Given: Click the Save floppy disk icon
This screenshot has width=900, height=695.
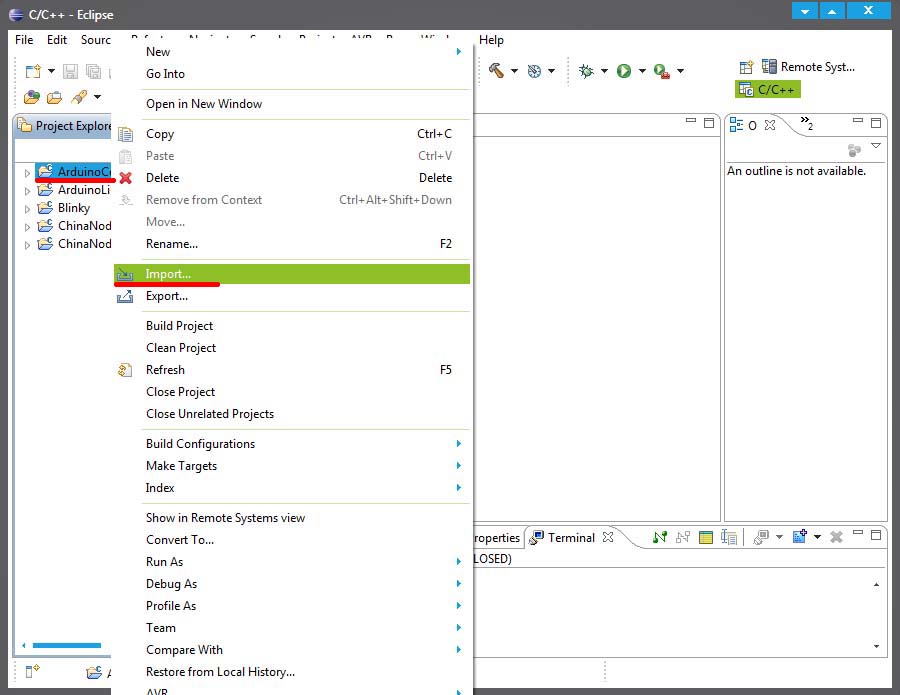Looking at the screenshot, I should [x=70, y=71].
